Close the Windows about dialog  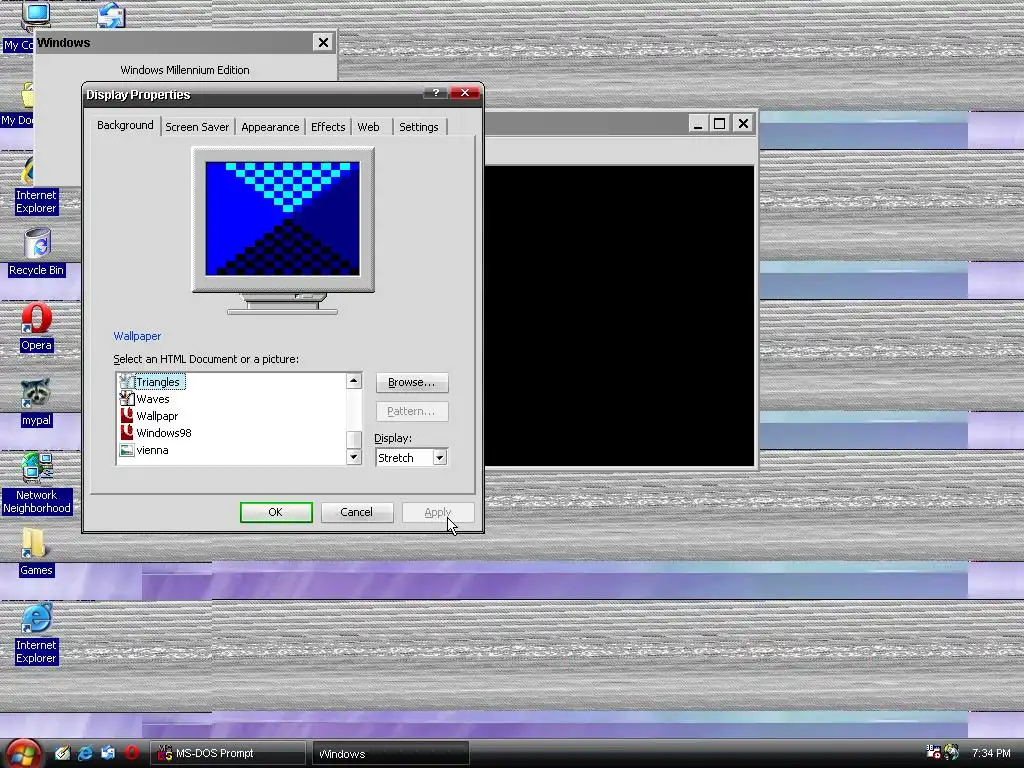coord(323,42)
